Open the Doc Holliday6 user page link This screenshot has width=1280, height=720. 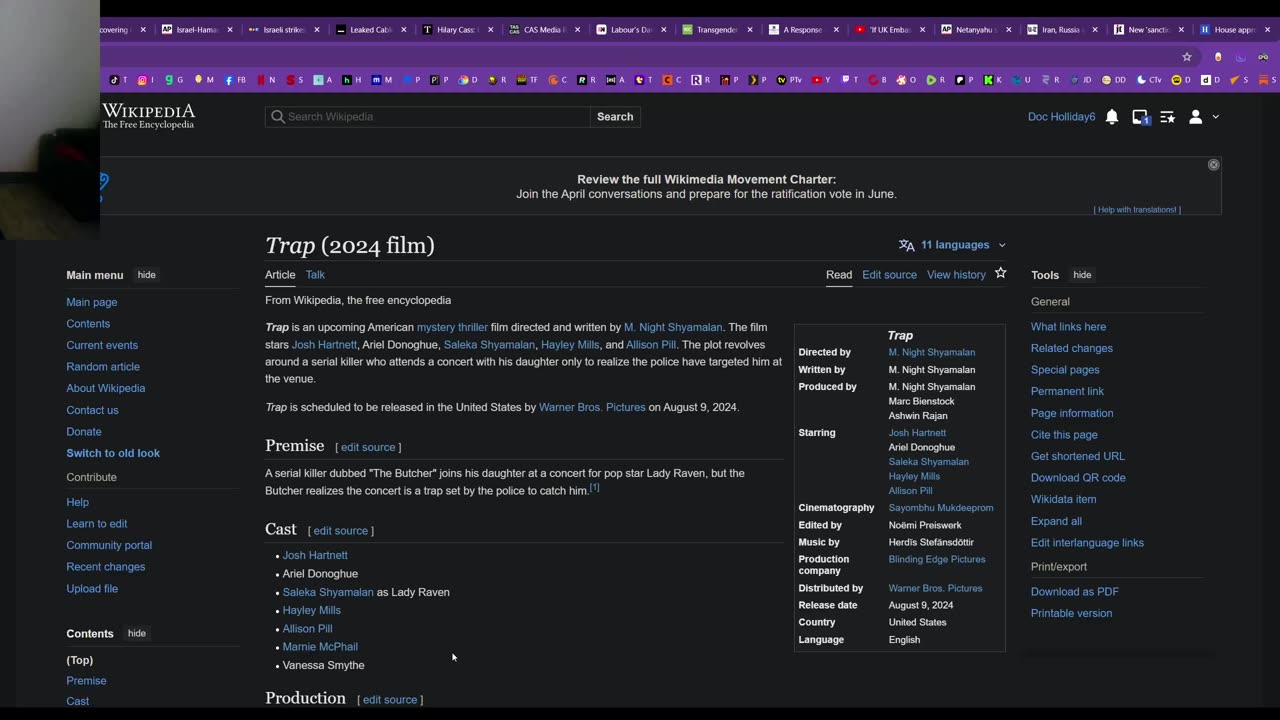pos(1061,117)
